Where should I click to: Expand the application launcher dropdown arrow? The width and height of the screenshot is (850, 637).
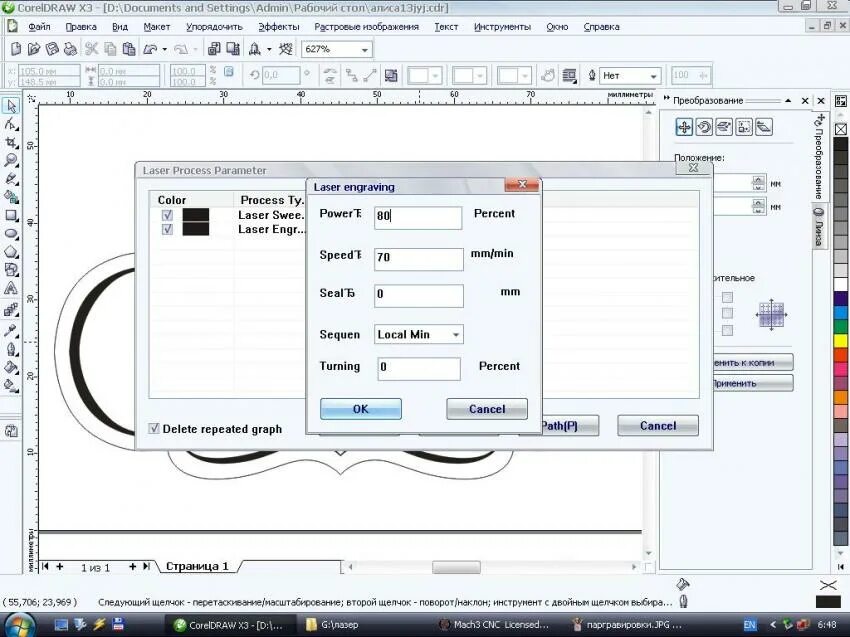[x=269, y=49]
